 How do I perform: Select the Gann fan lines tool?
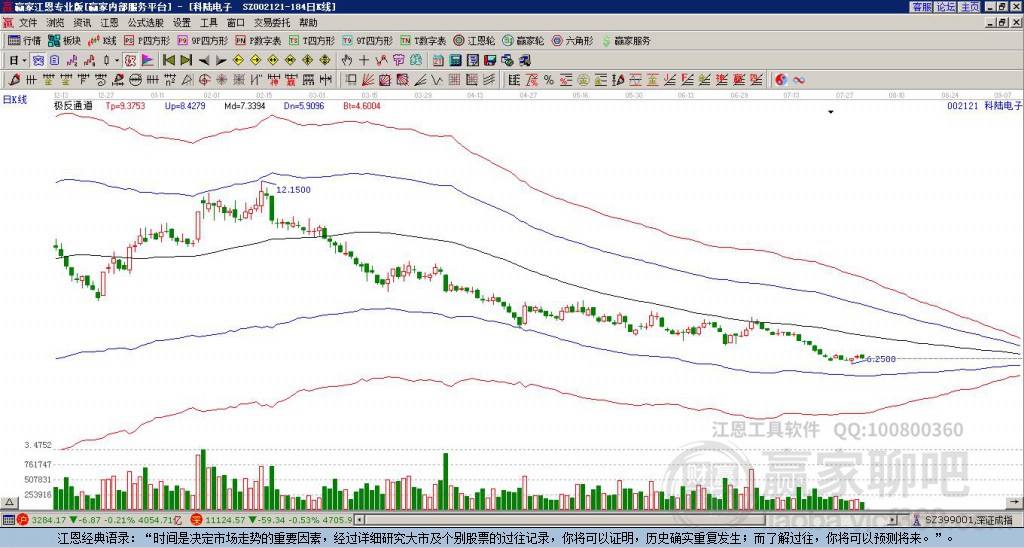[368, 80]
